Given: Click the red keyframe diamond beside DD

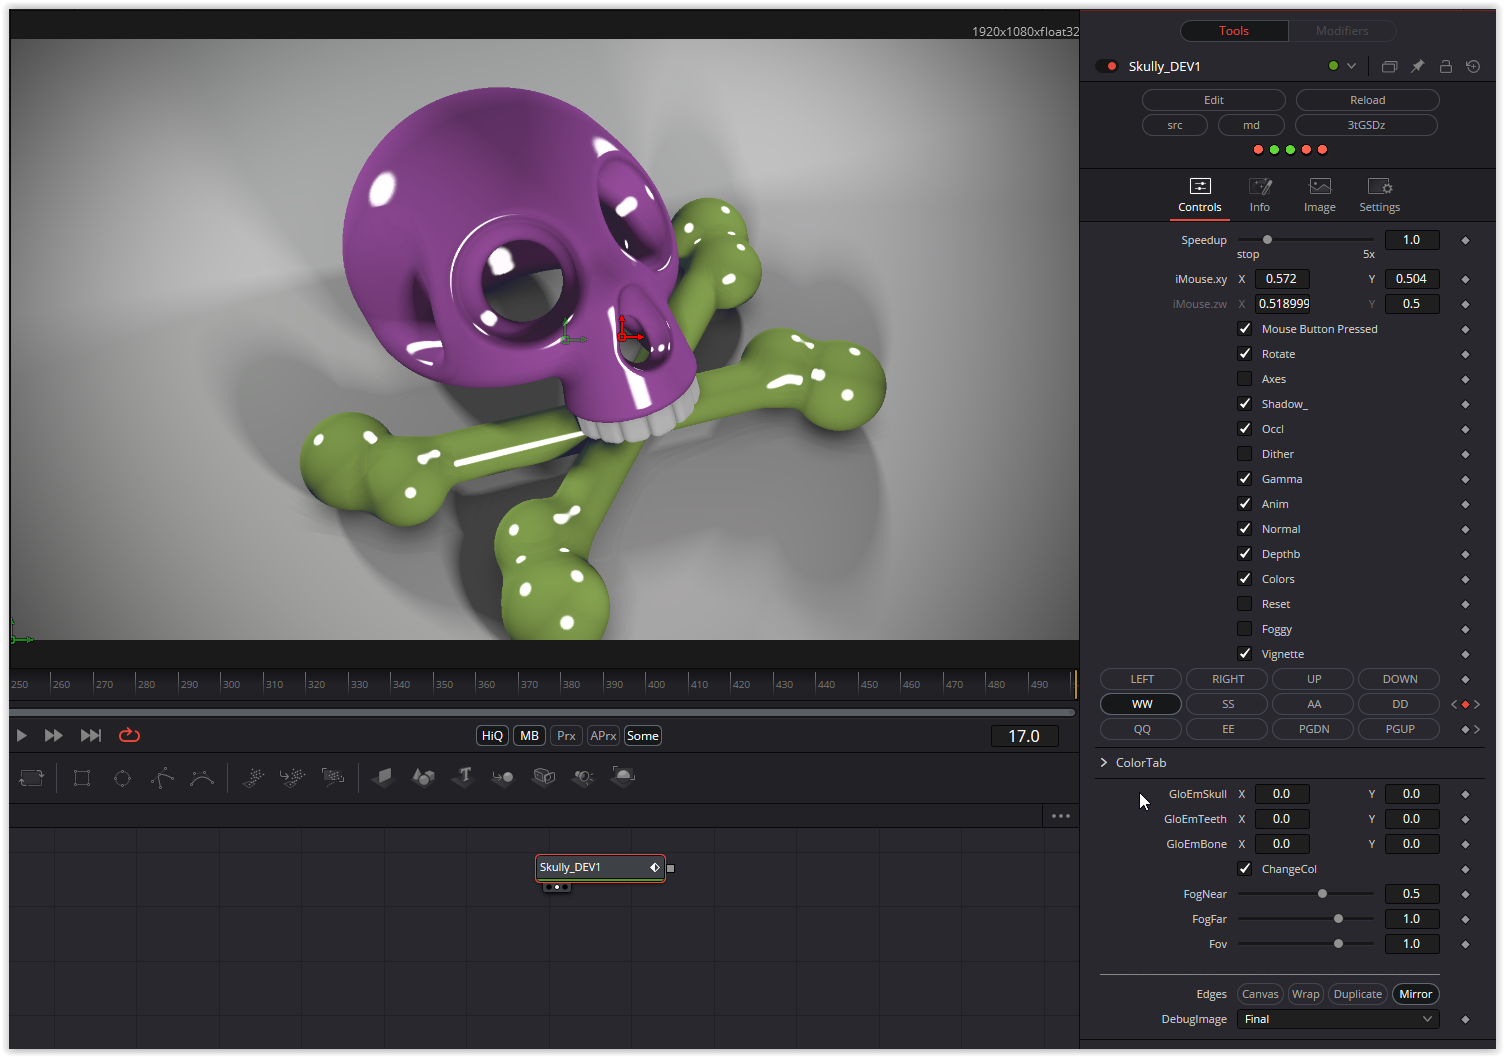Looking at the screenshot, I should tap(1465, 704).
